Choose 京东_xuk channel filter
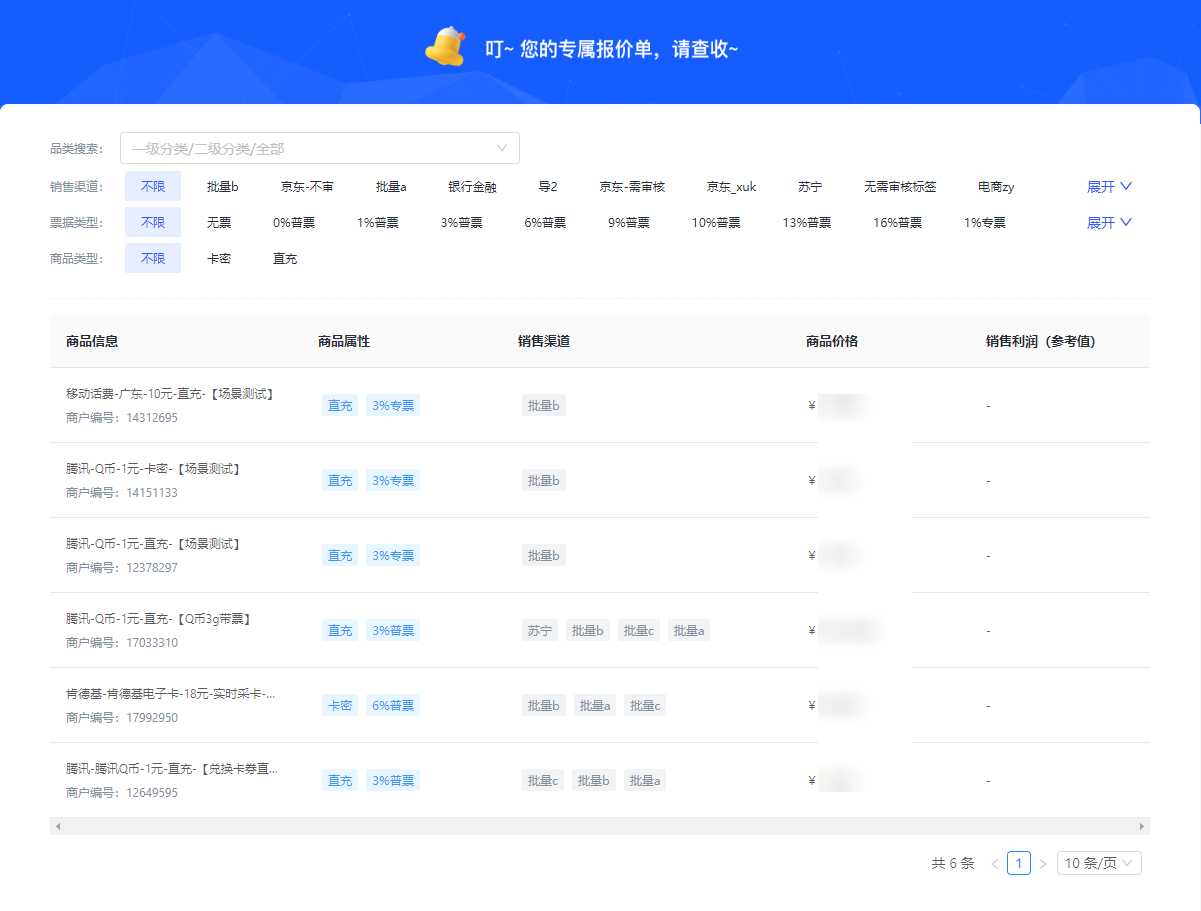1201x911 pixels. 731,187
